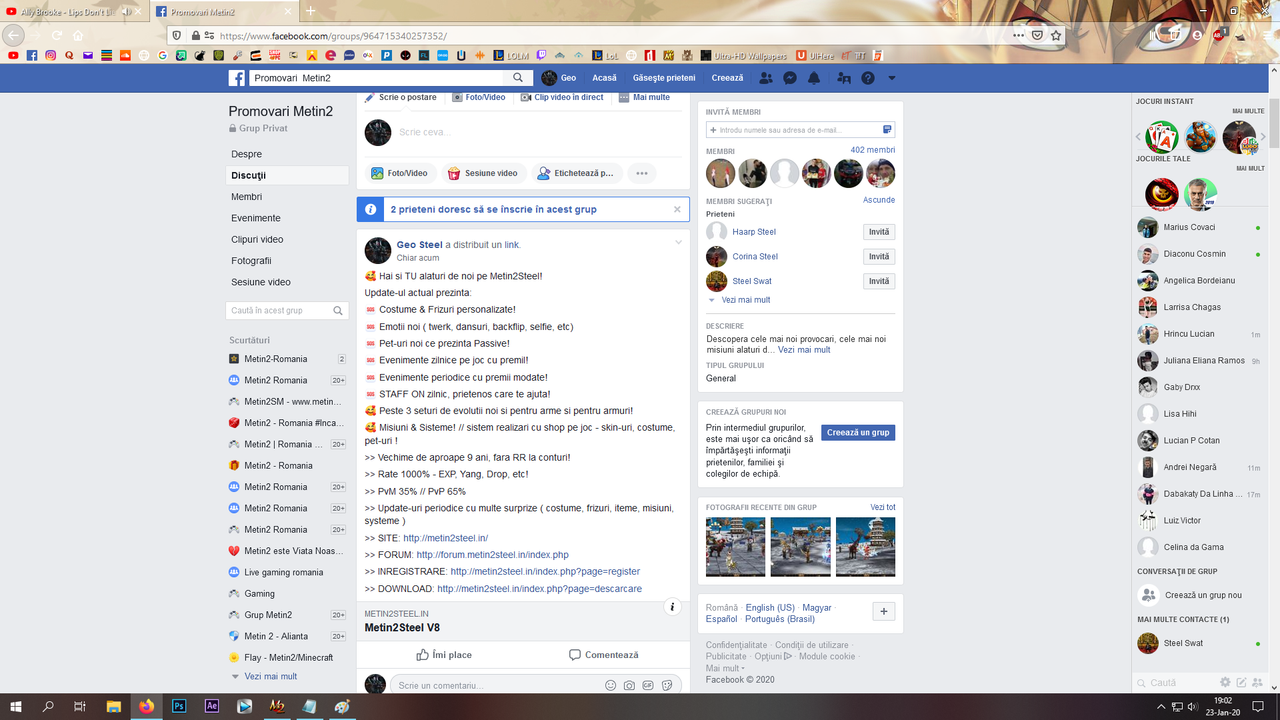Image resolution: width=1280 pixels, height=720 pixels.
Task: Add another language with plus button
Action: point(883,611)
